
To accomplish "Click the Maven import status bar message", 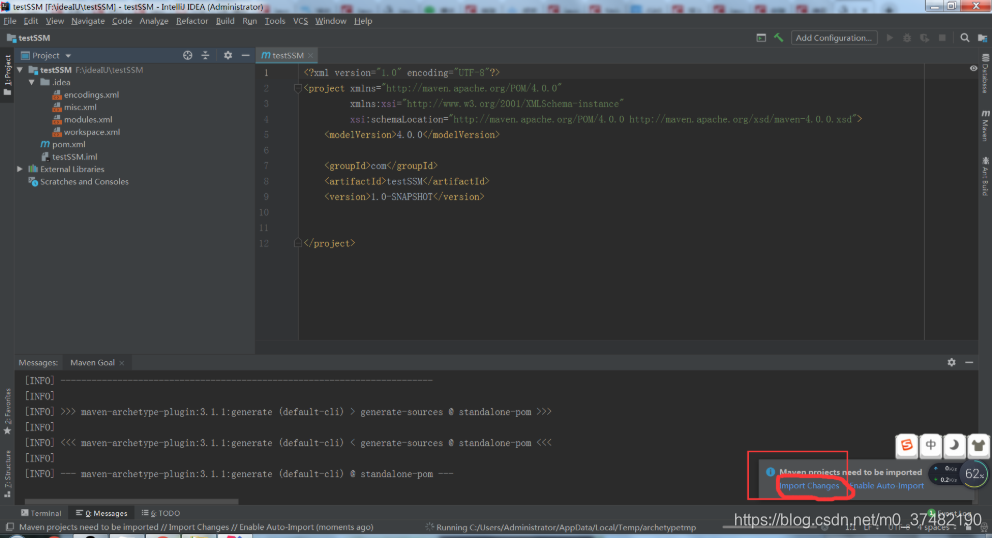I will pyautogui.click(x=196, y=527).
